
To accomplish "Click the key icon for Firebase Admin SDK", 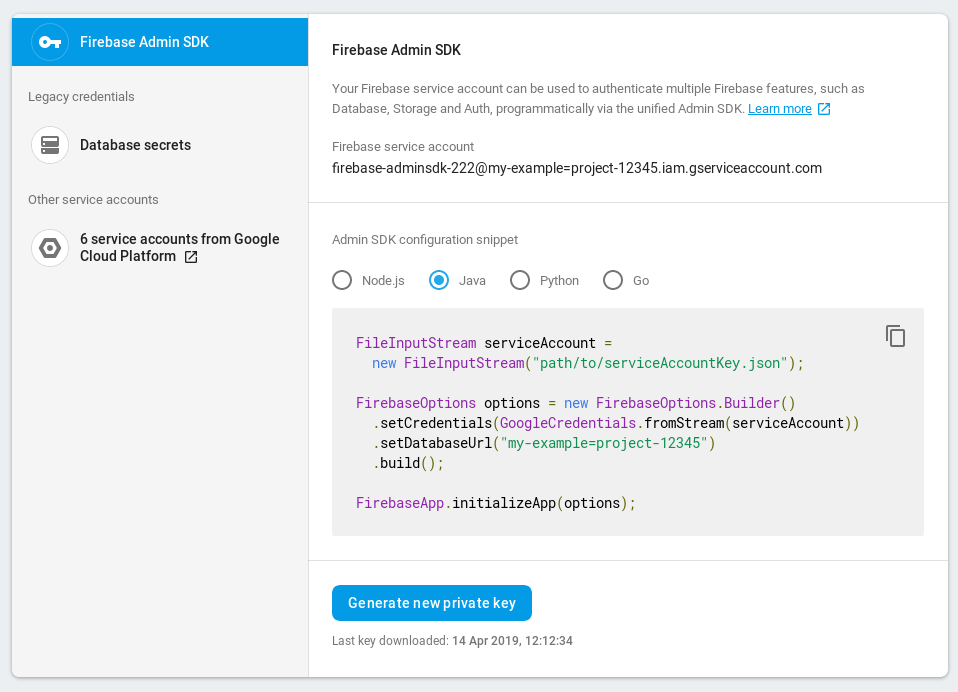I will pos(50,42).
